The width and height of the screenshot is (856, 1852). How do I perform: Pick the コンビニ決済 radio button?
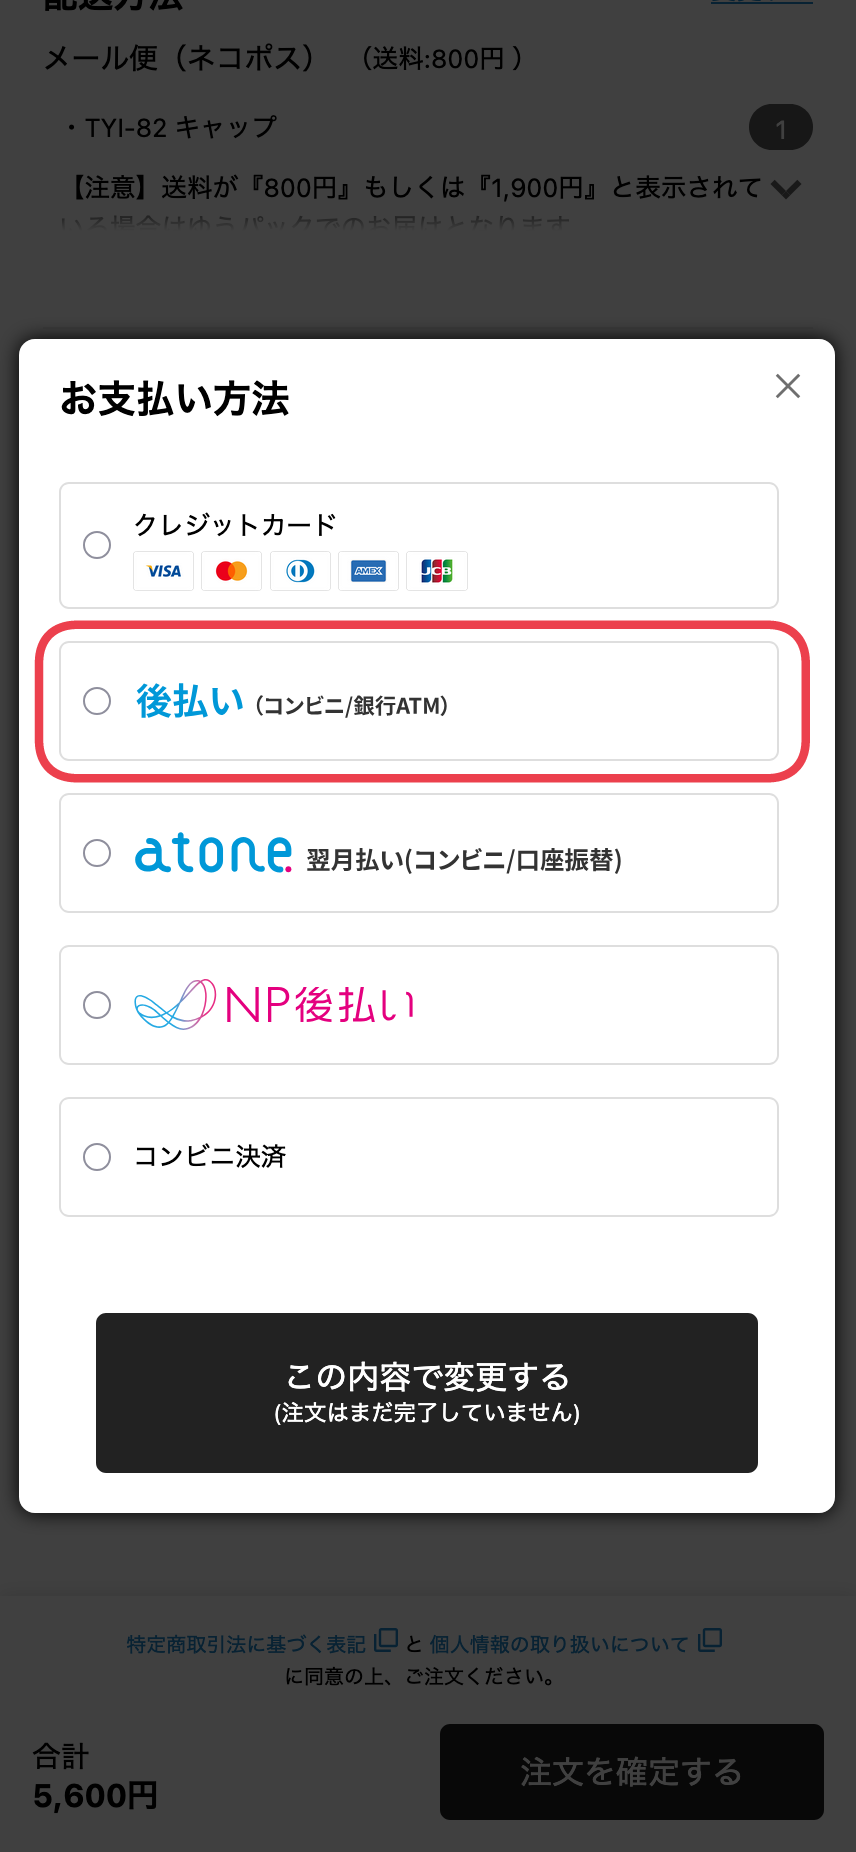97,1157
